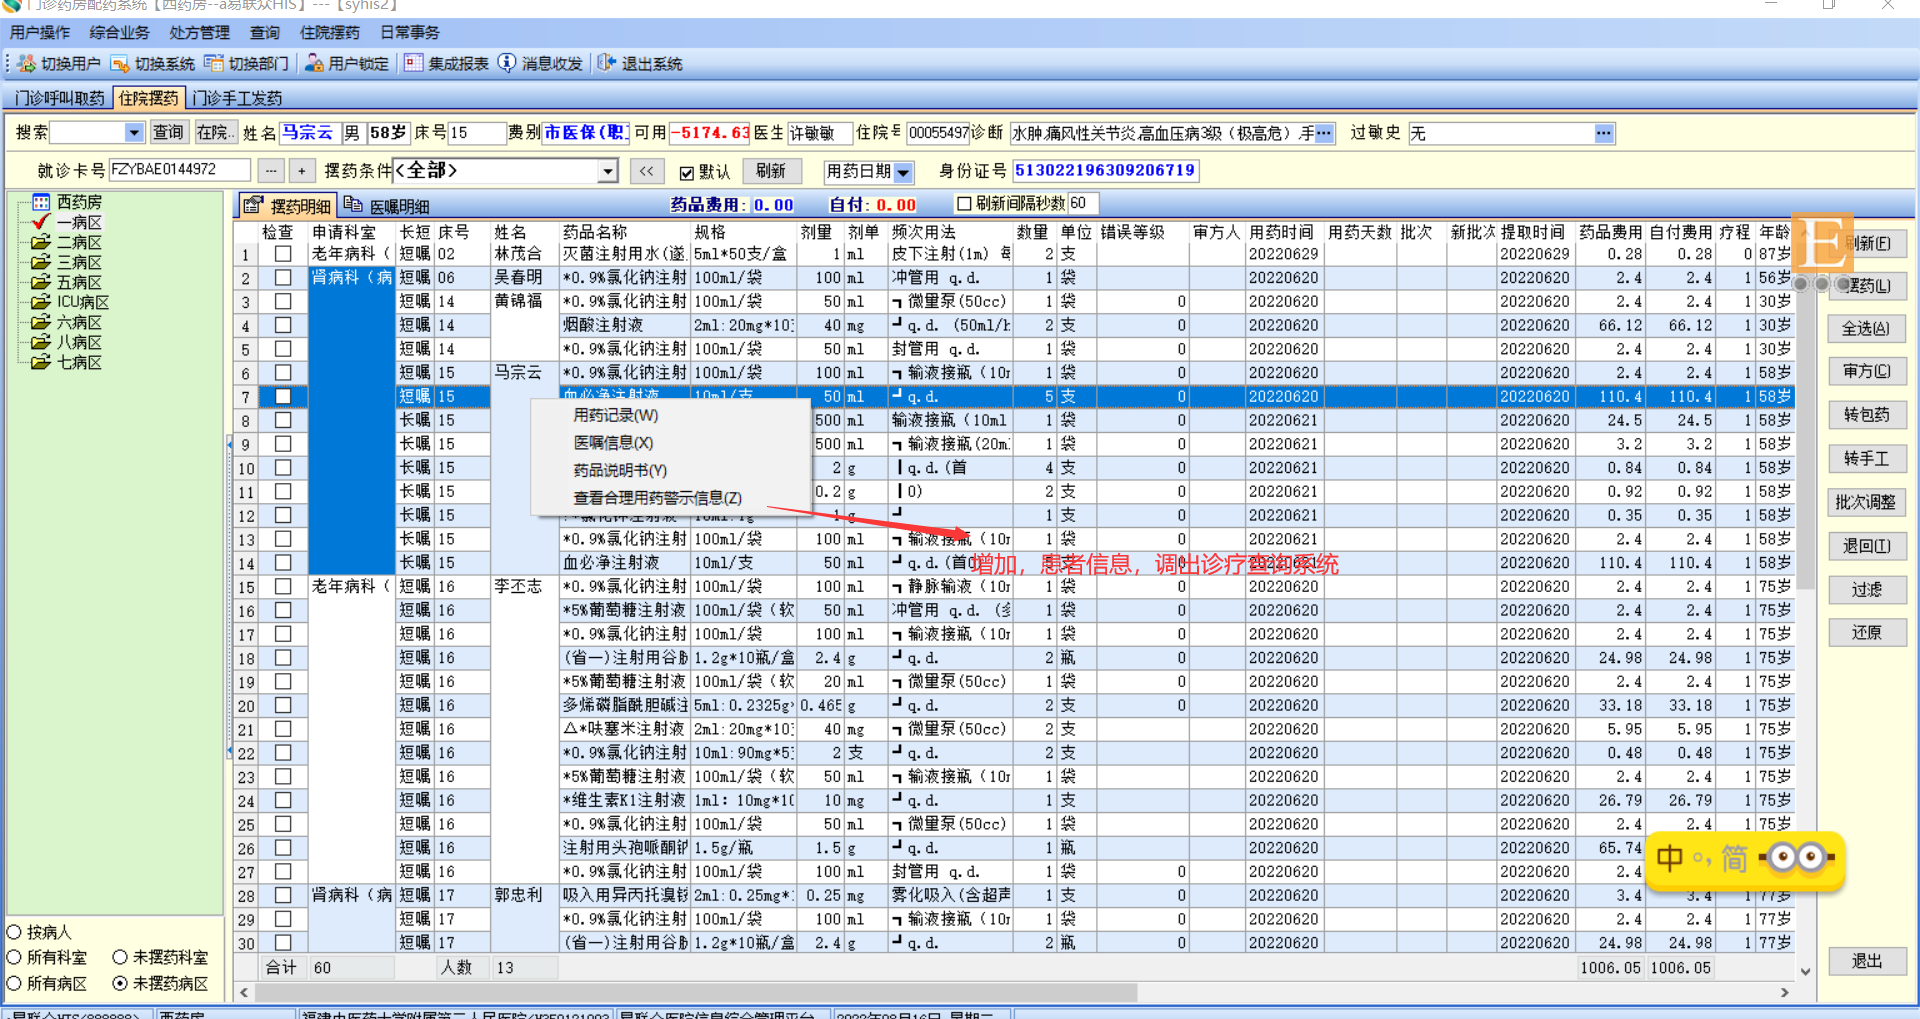Click the 批次调整 button
1920x1019 pixels.
(x=1866, y=502)
